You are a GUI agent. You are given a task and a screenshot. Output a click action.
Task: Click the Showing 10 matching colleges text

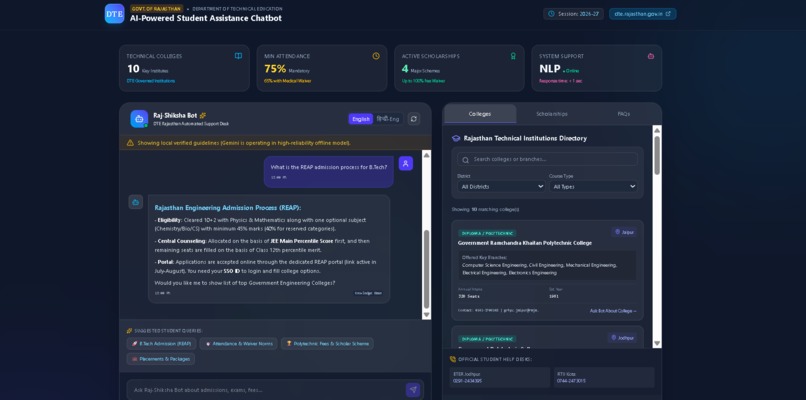(x=485, y=210)
